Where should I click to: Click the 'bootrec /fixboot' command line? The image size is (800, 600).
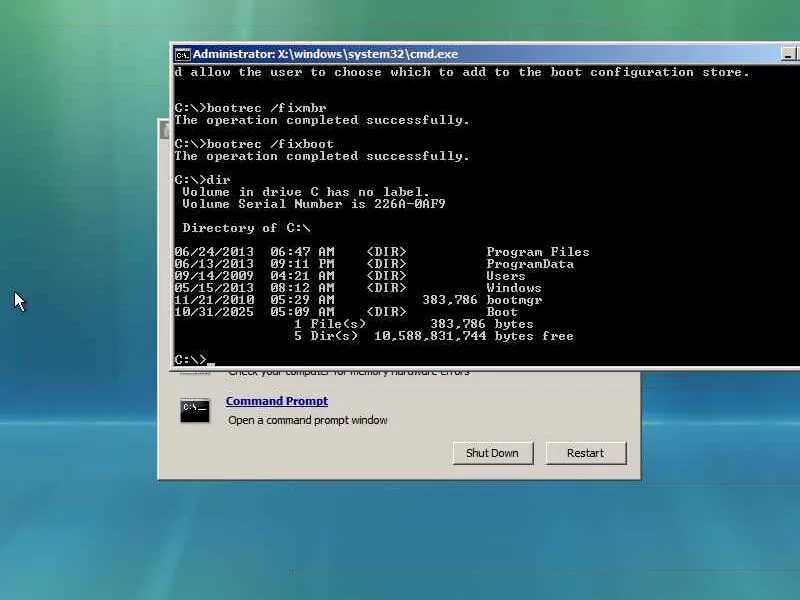point(254,144)
